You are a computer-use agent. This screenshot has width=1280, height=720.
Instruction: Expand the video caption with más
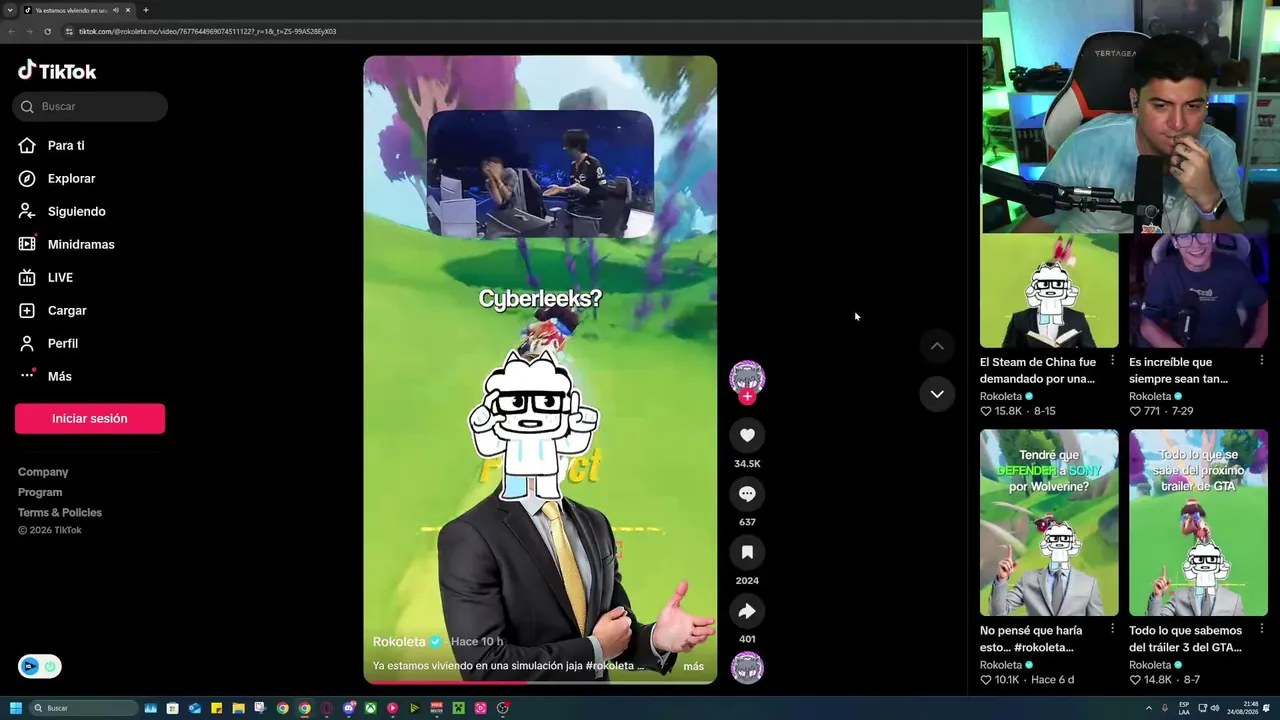click(694, 666)
